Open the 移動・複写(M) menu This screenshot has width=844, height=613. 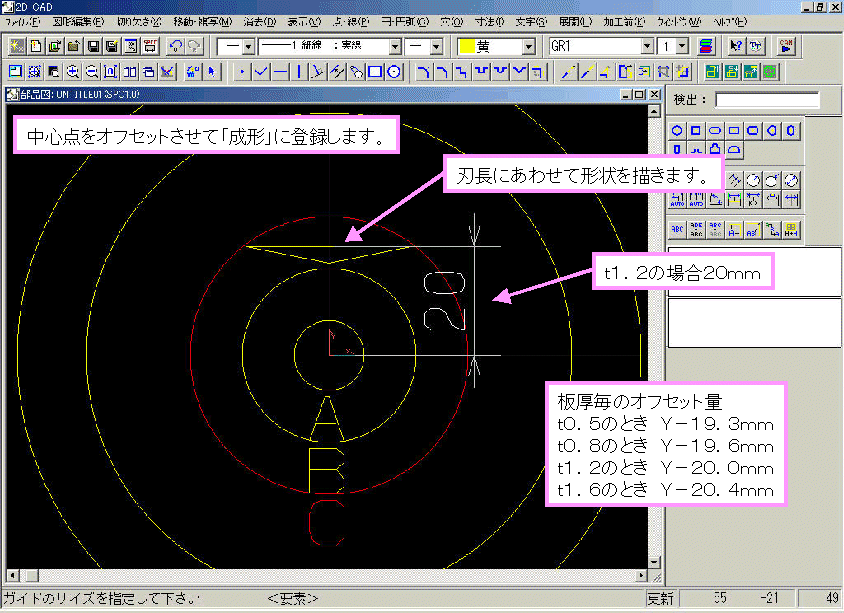tap(202, 22)
